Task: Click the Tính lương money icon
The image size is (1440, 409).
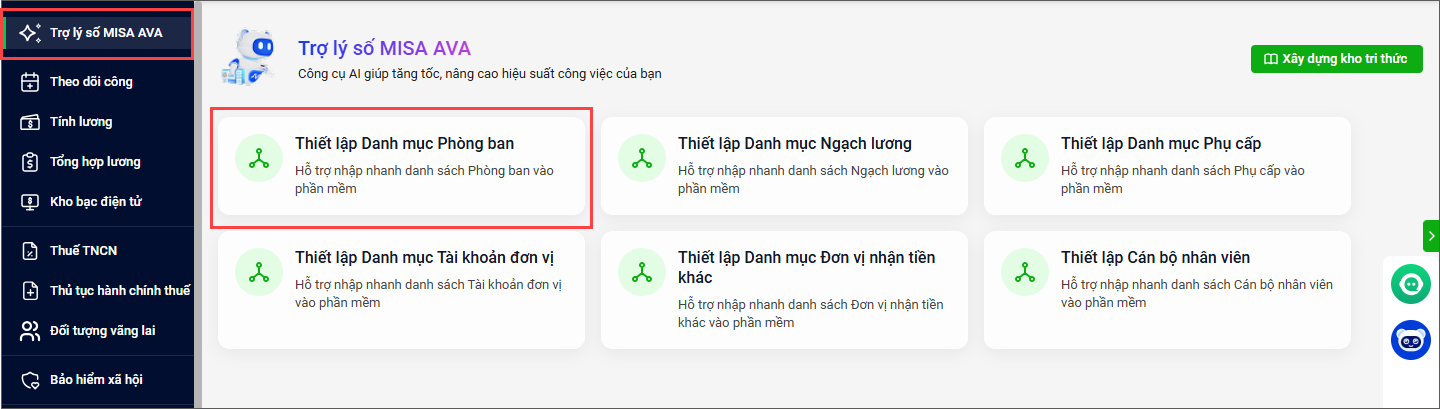Action: [x=30, y=122]
